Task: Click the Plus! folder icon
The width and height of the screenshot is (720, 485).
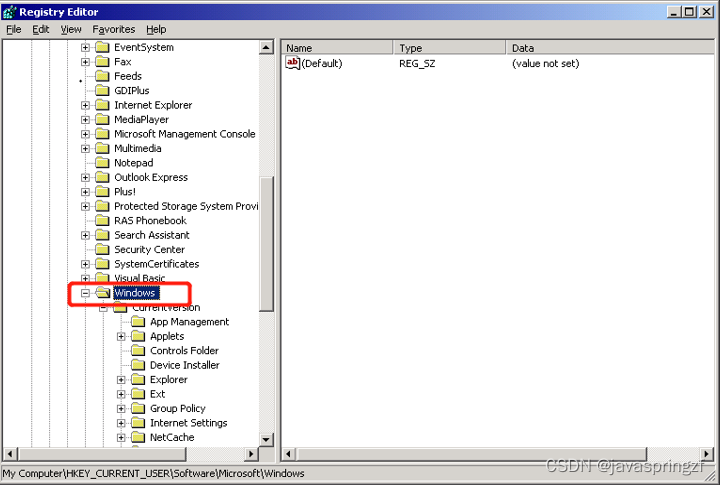Action: [x=102, y=192]
